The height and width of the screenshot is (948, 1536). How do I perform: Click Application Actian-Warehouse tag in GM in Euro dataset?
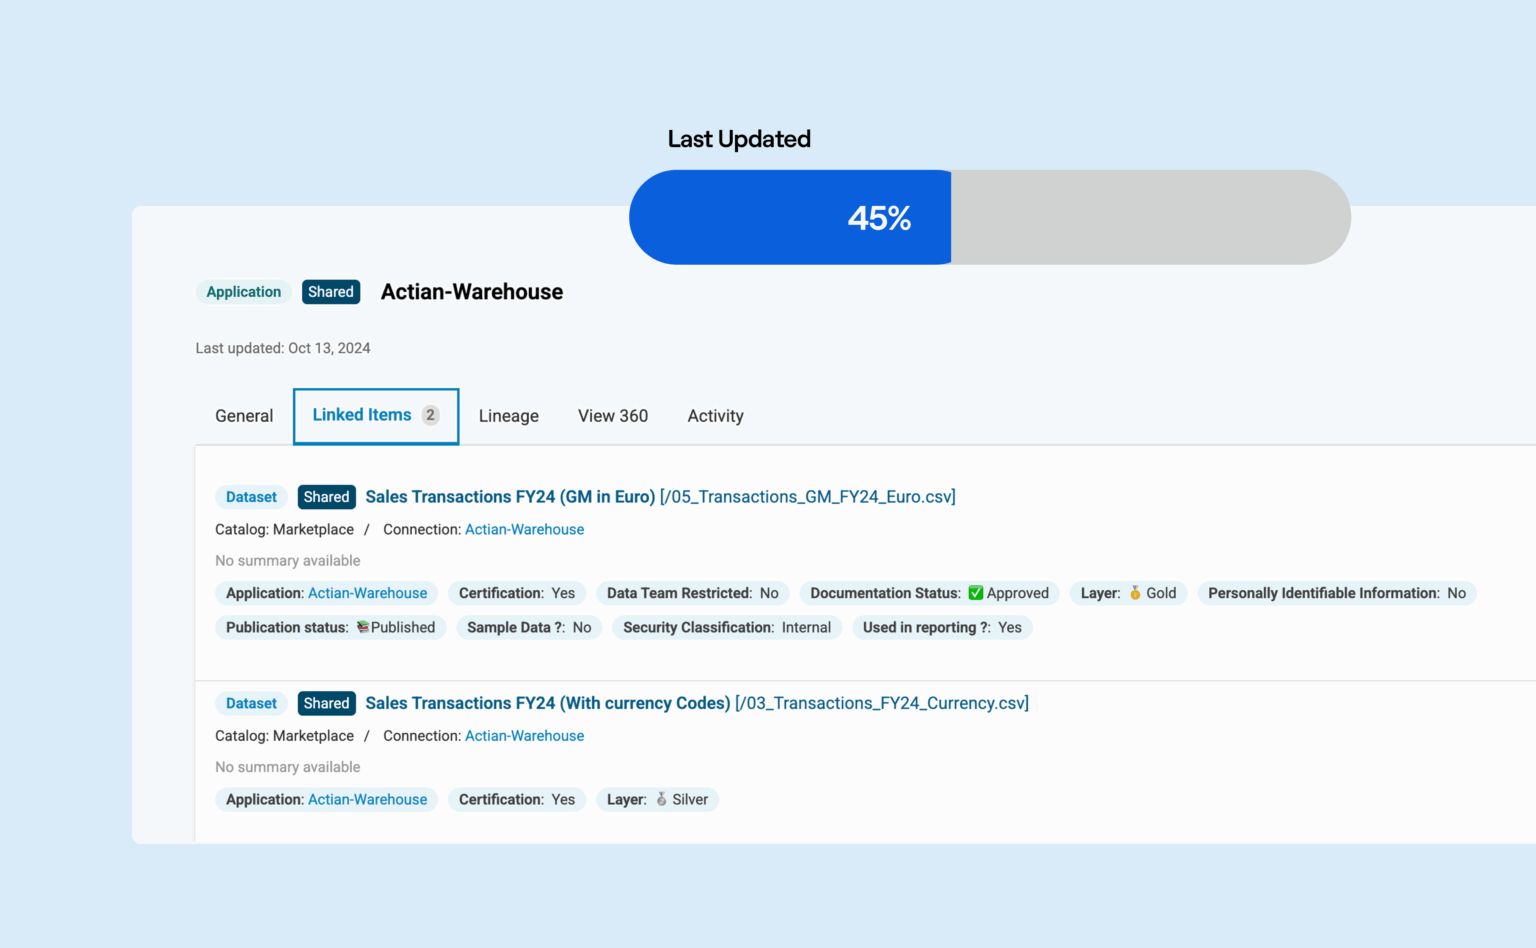point(326,593)
